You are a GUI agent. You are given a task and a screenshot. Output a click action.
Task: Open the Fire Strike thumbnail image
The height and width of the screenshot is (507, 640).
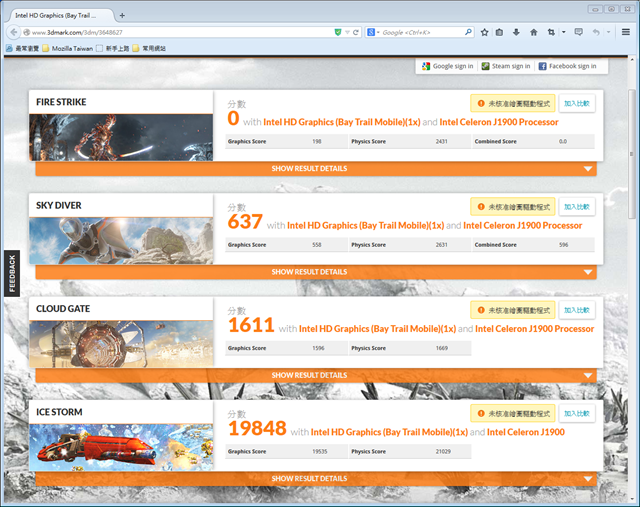click(x=121, y=138)
